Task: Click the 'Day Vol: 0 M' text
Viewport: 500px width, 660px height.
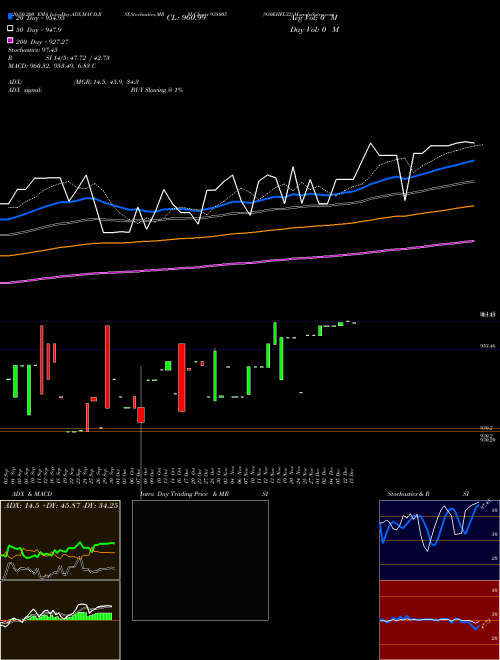Action: (314, 29)
